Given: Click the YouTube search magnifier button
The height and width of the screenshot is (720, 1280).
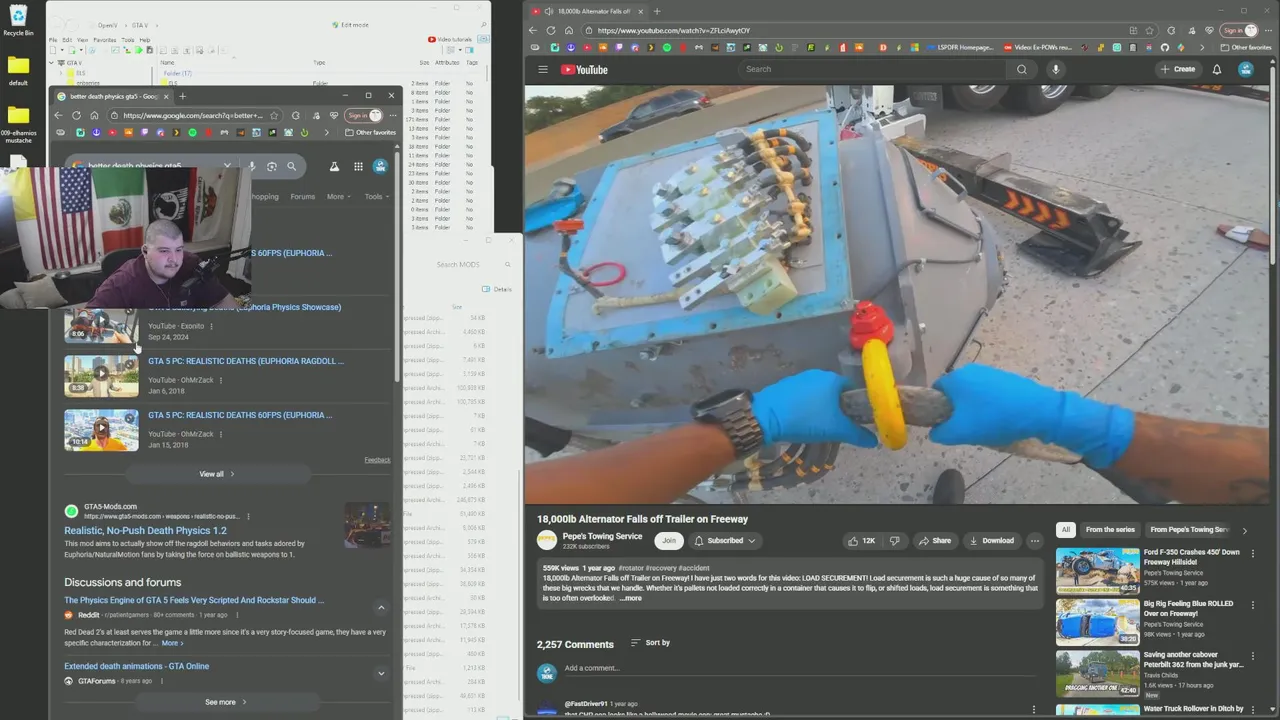Looking at the screenshot, I should coord(1021,69).
